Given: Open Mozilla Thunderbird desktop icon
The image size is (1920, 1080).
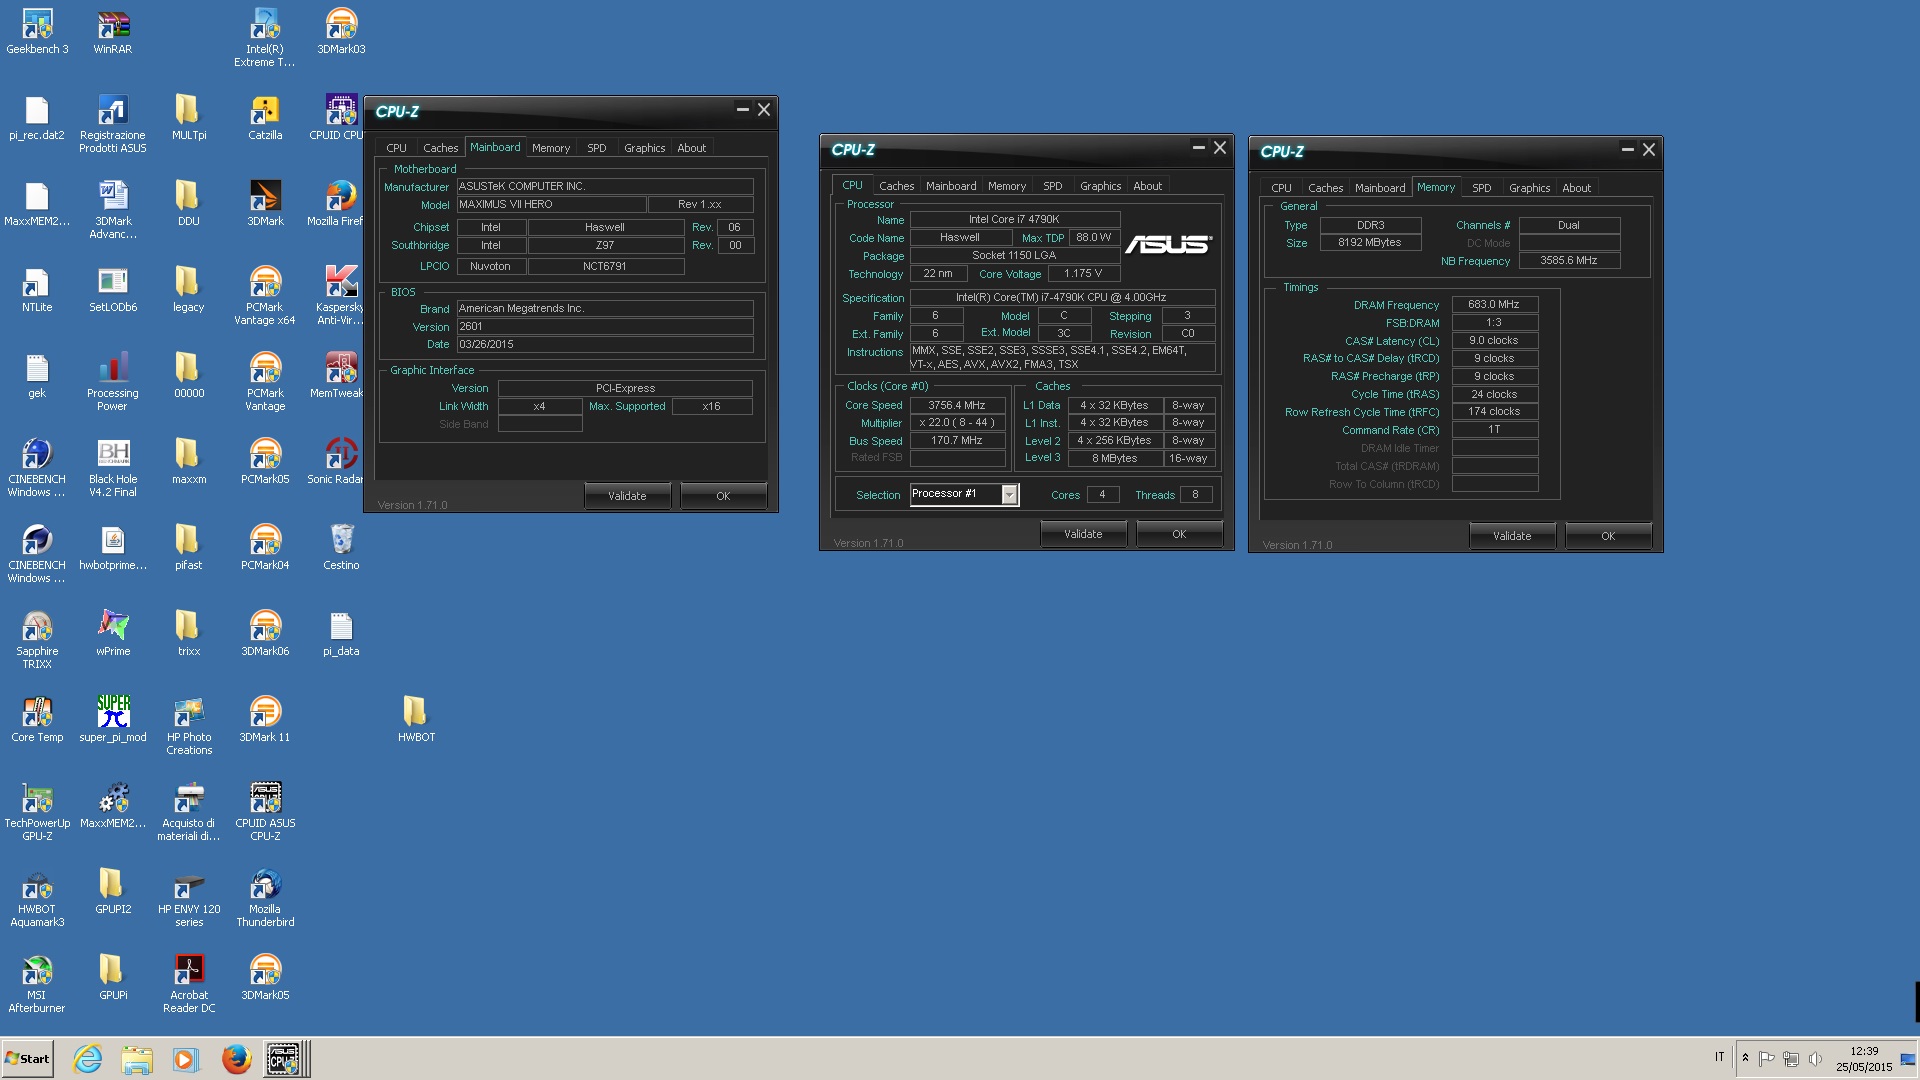Looking at the screenshot, I should [x=265, y=897].
